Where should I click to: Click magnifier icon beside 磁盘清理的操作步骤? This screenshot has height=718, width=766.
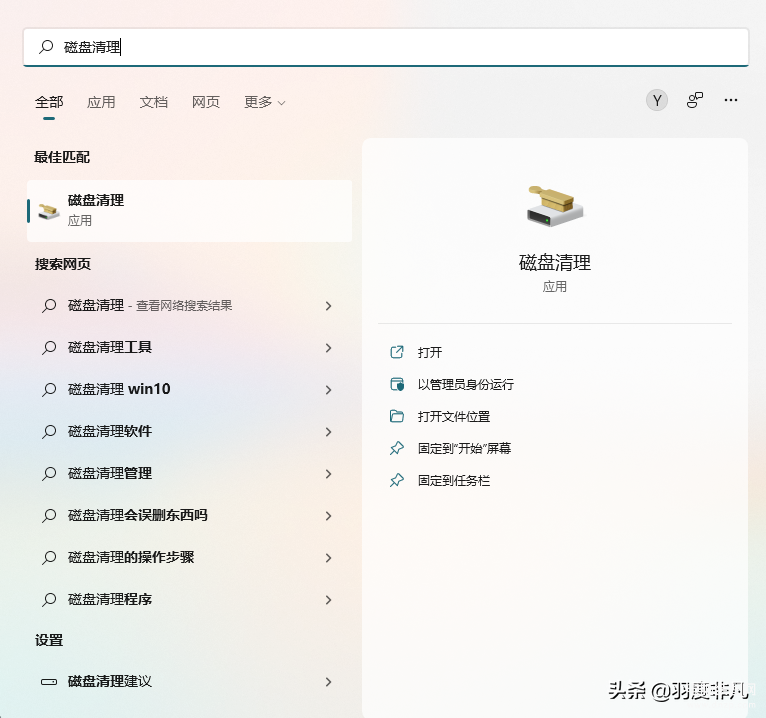point(49,558)
